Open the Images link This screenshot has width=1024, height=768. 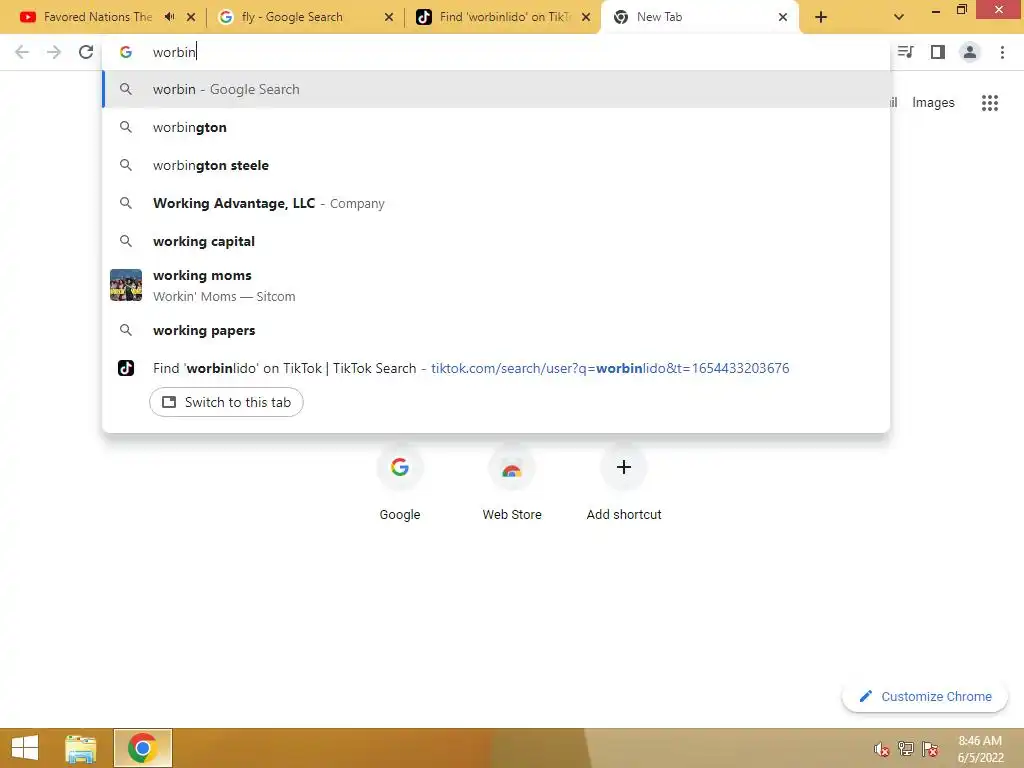[x=933, y=103]
